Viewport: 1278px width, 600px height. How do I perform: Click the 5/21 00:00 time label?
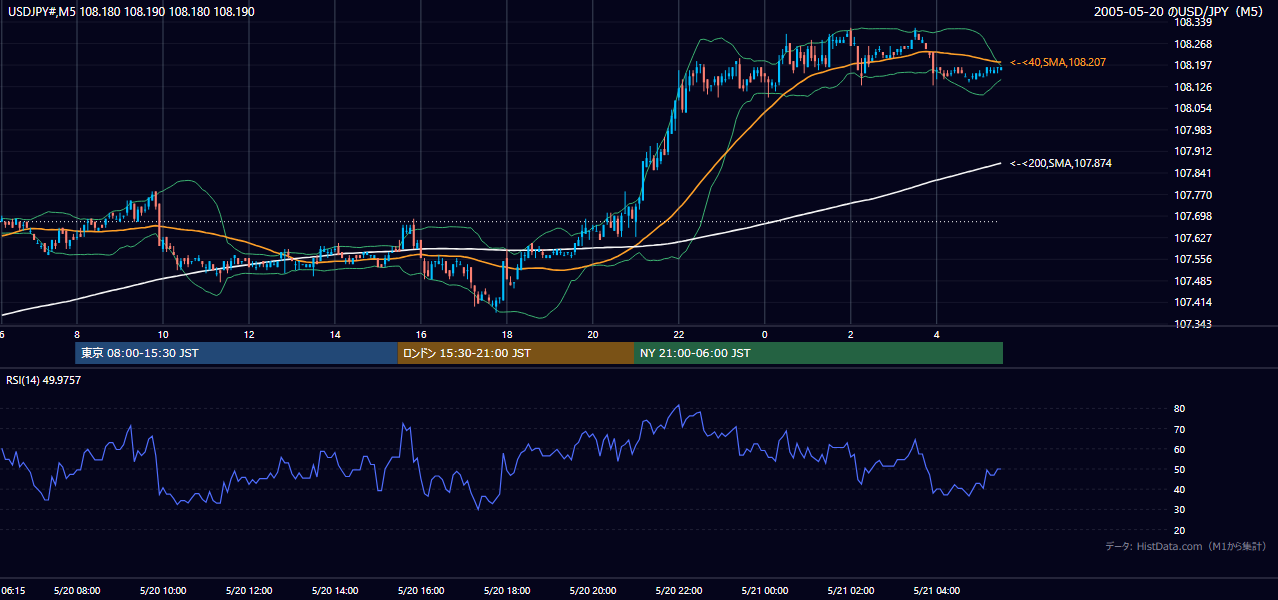coord(765,590)
